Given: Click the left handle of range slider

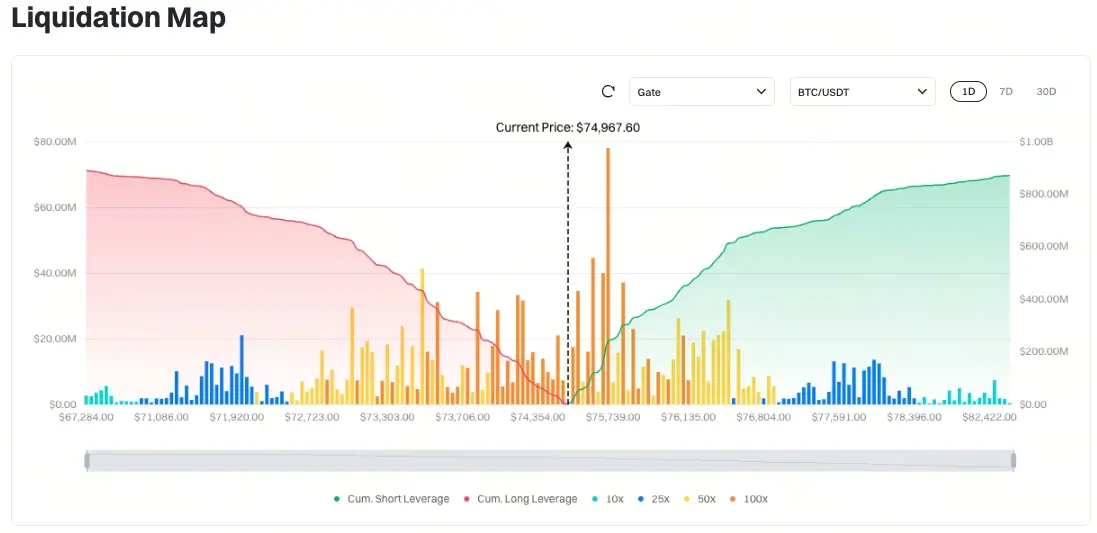Looking at the screenshot, I should 87,460.
